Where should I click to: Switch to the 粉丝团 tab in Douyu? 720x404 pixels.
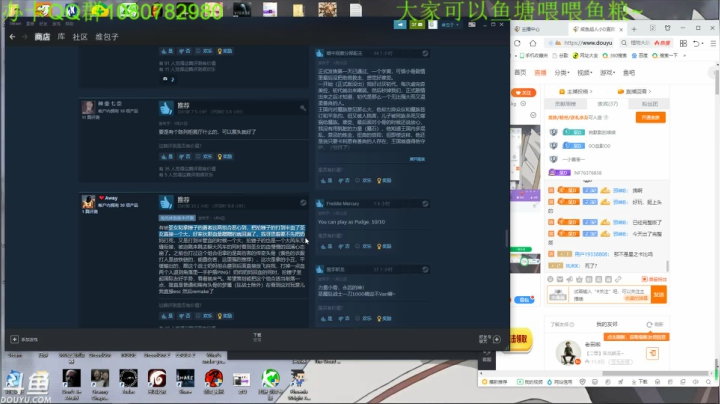[650, 104]
